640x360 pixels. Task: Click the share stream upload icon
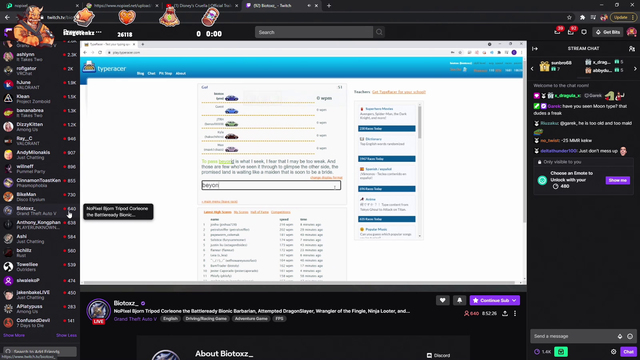click(x=505, y=313)
